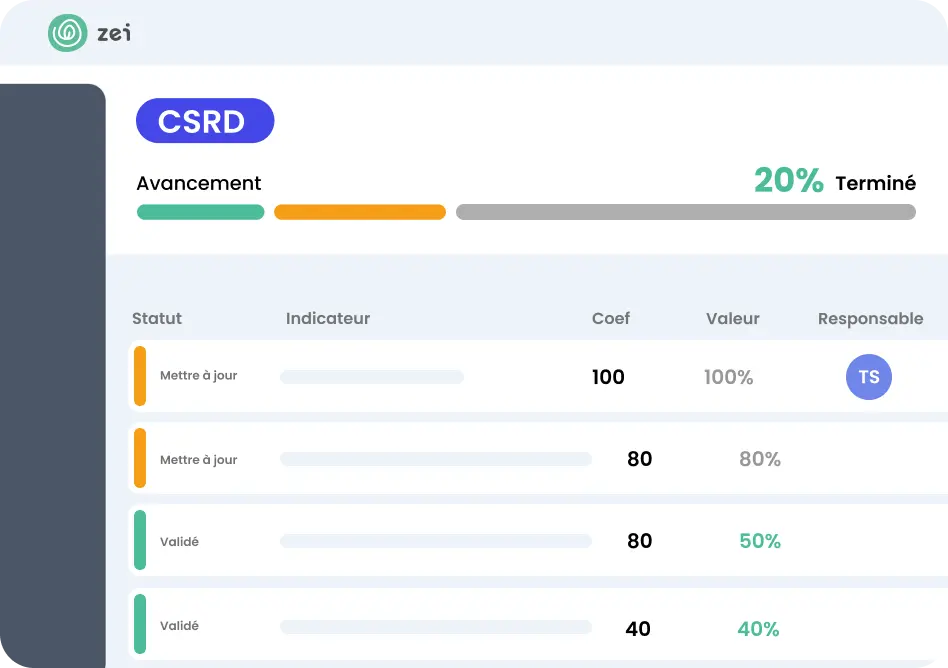948x668 pixels.
Task: Click the green status marker beside value 50%
Action: coord(140,541)
